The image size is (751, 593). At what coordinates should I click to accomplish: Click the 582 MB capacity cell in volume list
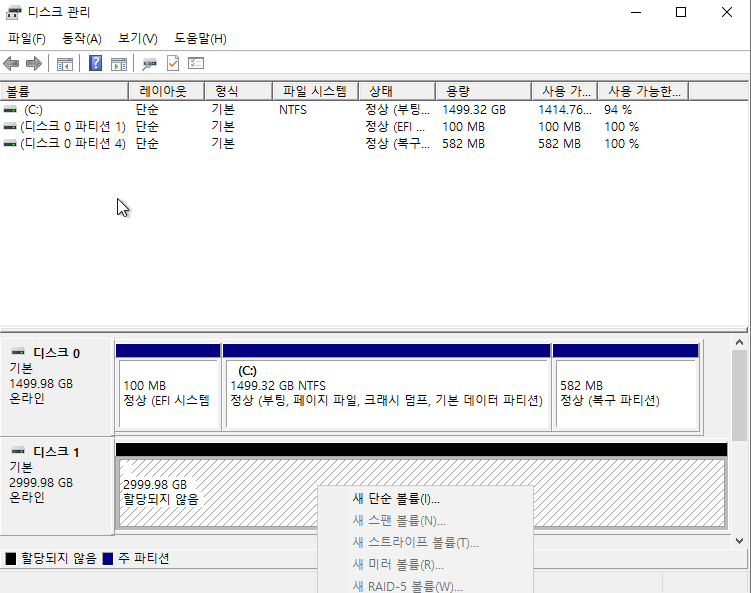tap(463, 143)
